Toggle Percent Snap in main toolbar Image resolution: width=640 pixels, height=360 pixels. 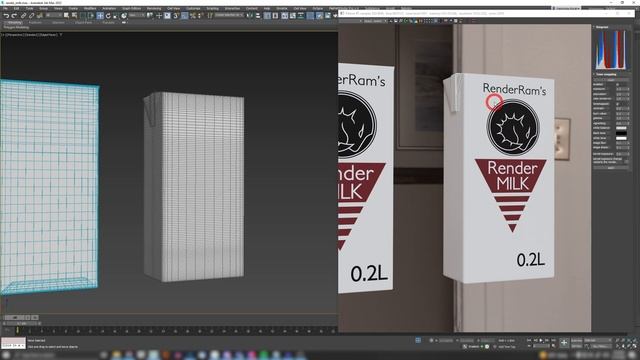[193, 16]
